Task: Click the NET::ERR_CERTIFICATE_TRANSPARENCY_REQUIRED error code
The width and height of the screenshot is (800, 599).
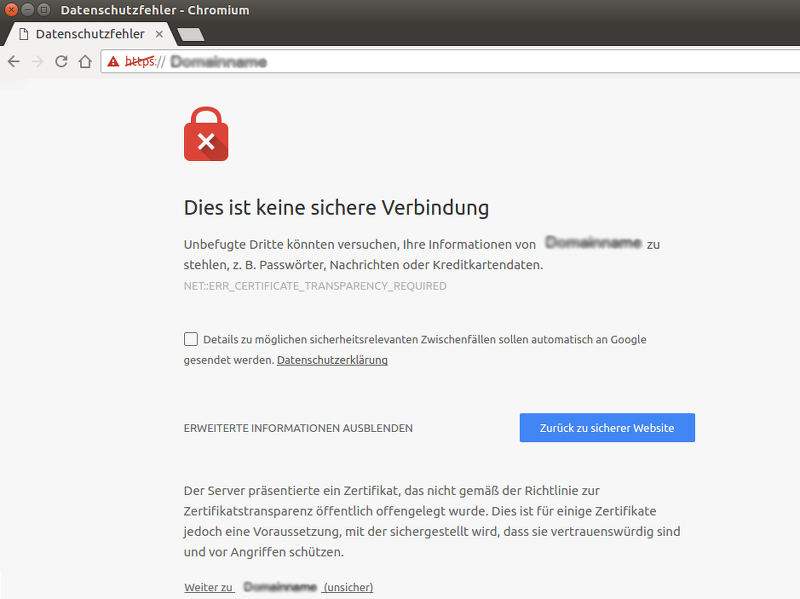Action: click(315, 286)
